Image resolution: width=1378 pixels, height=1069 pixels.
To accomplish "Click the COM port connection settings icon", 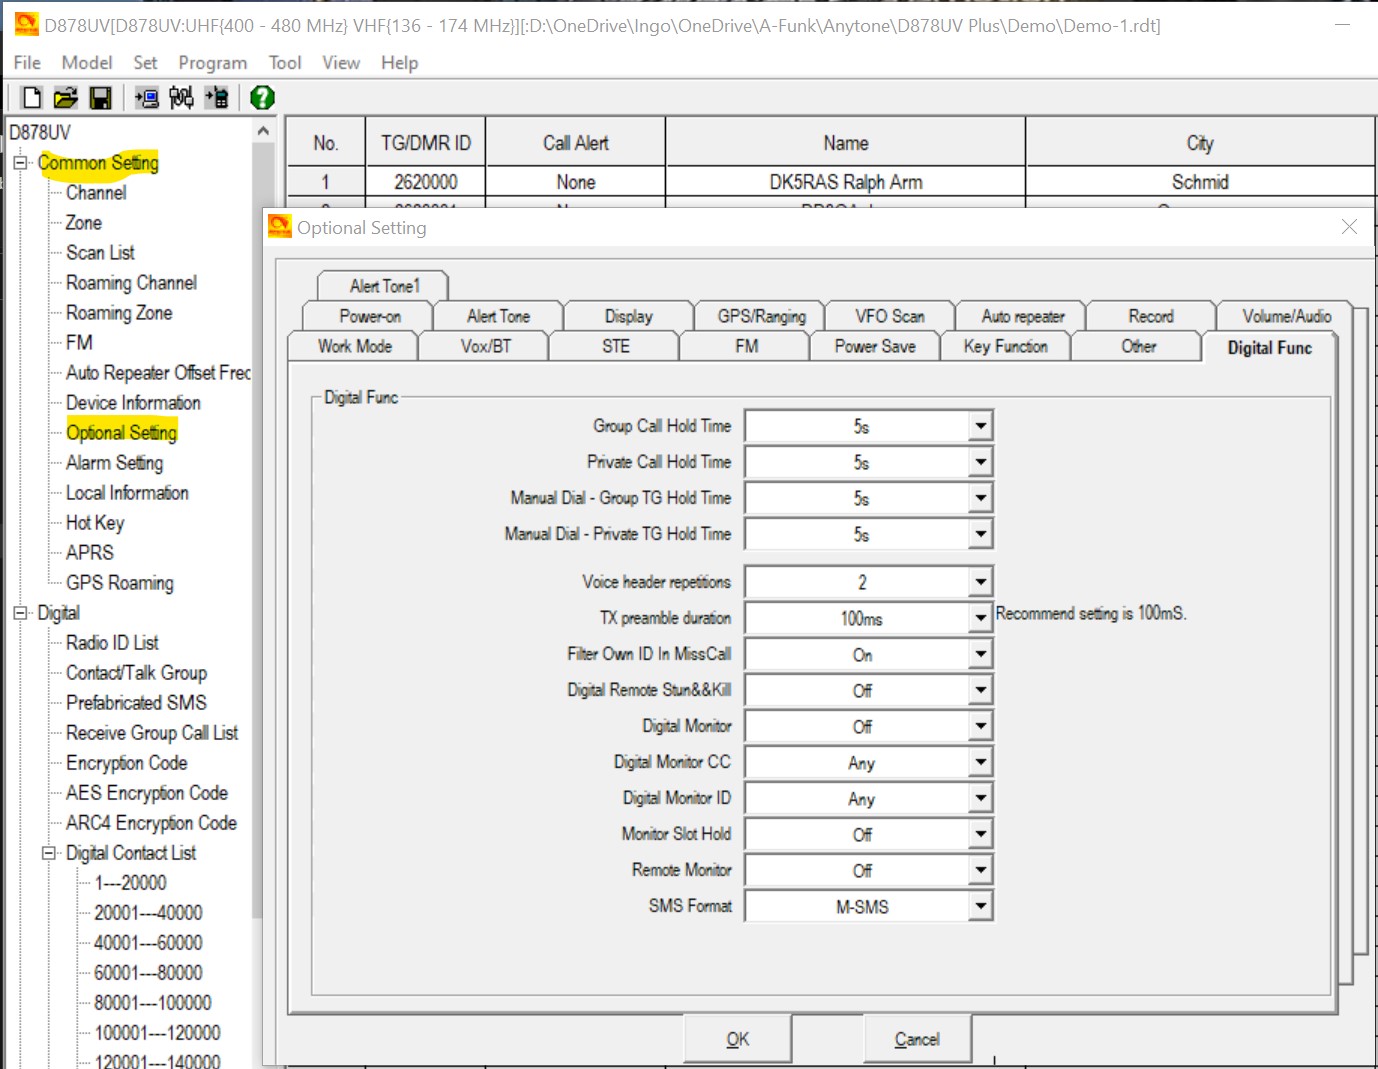I will (181, 98).
